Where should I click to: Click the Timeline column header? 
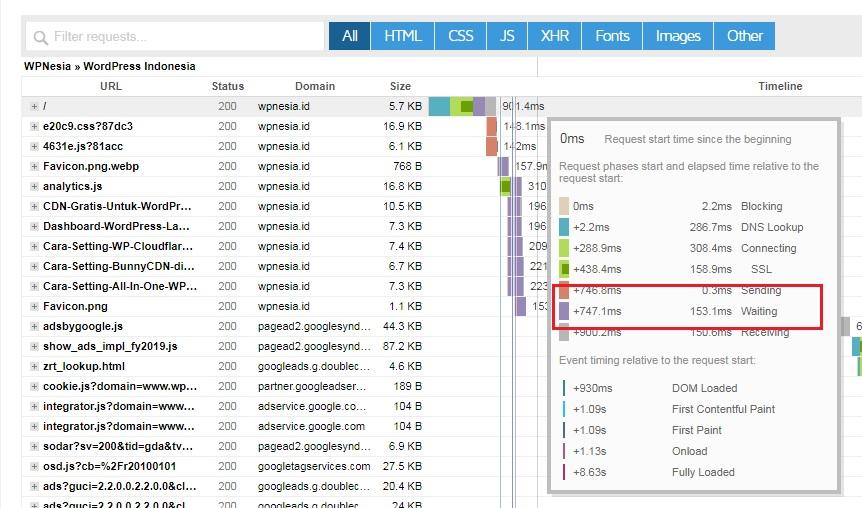point(780,86)
